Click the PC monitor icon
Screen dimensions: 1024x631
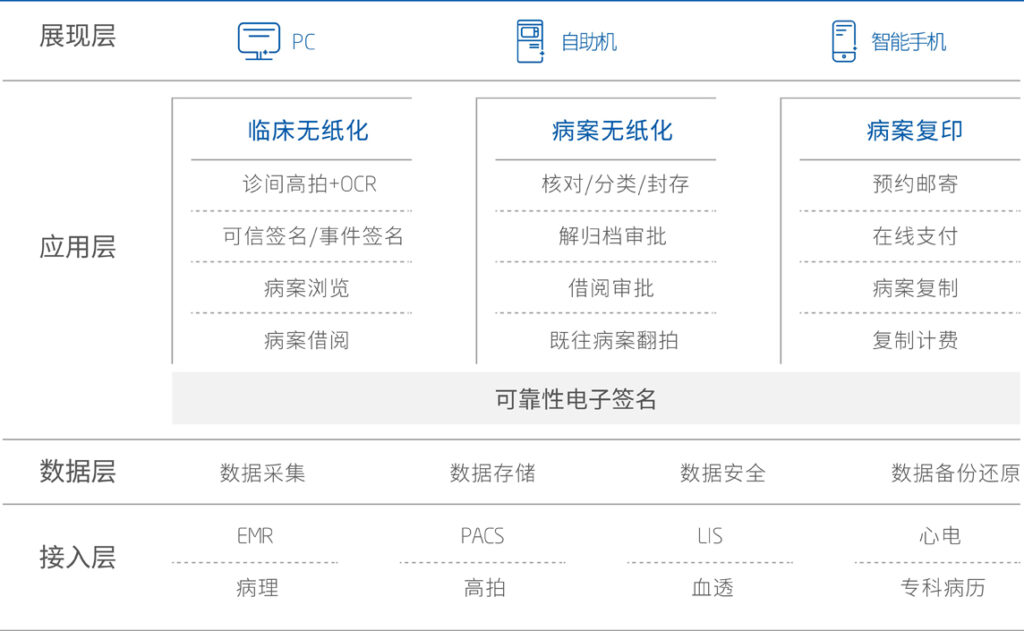[x=258, y=41]
